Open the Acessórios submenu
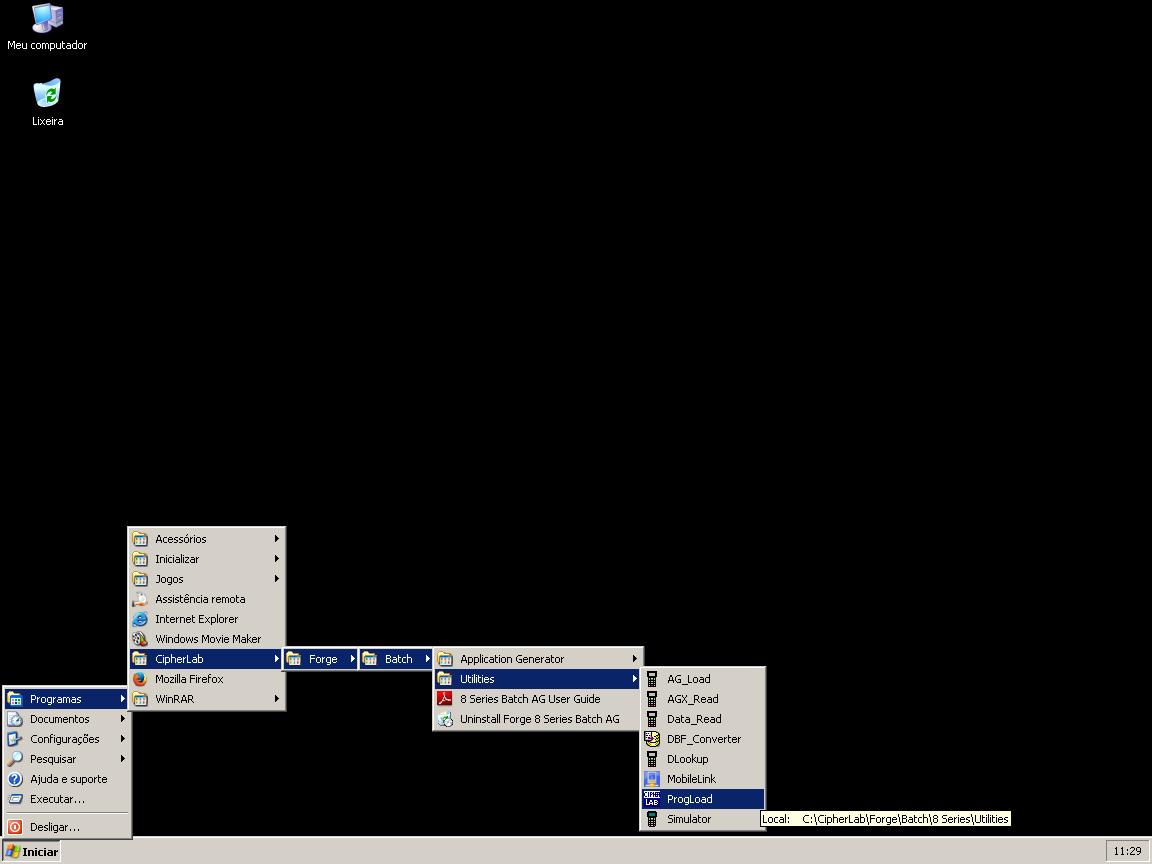The image size is (1152, 864). pyautogui.click(x=206, y=539)
